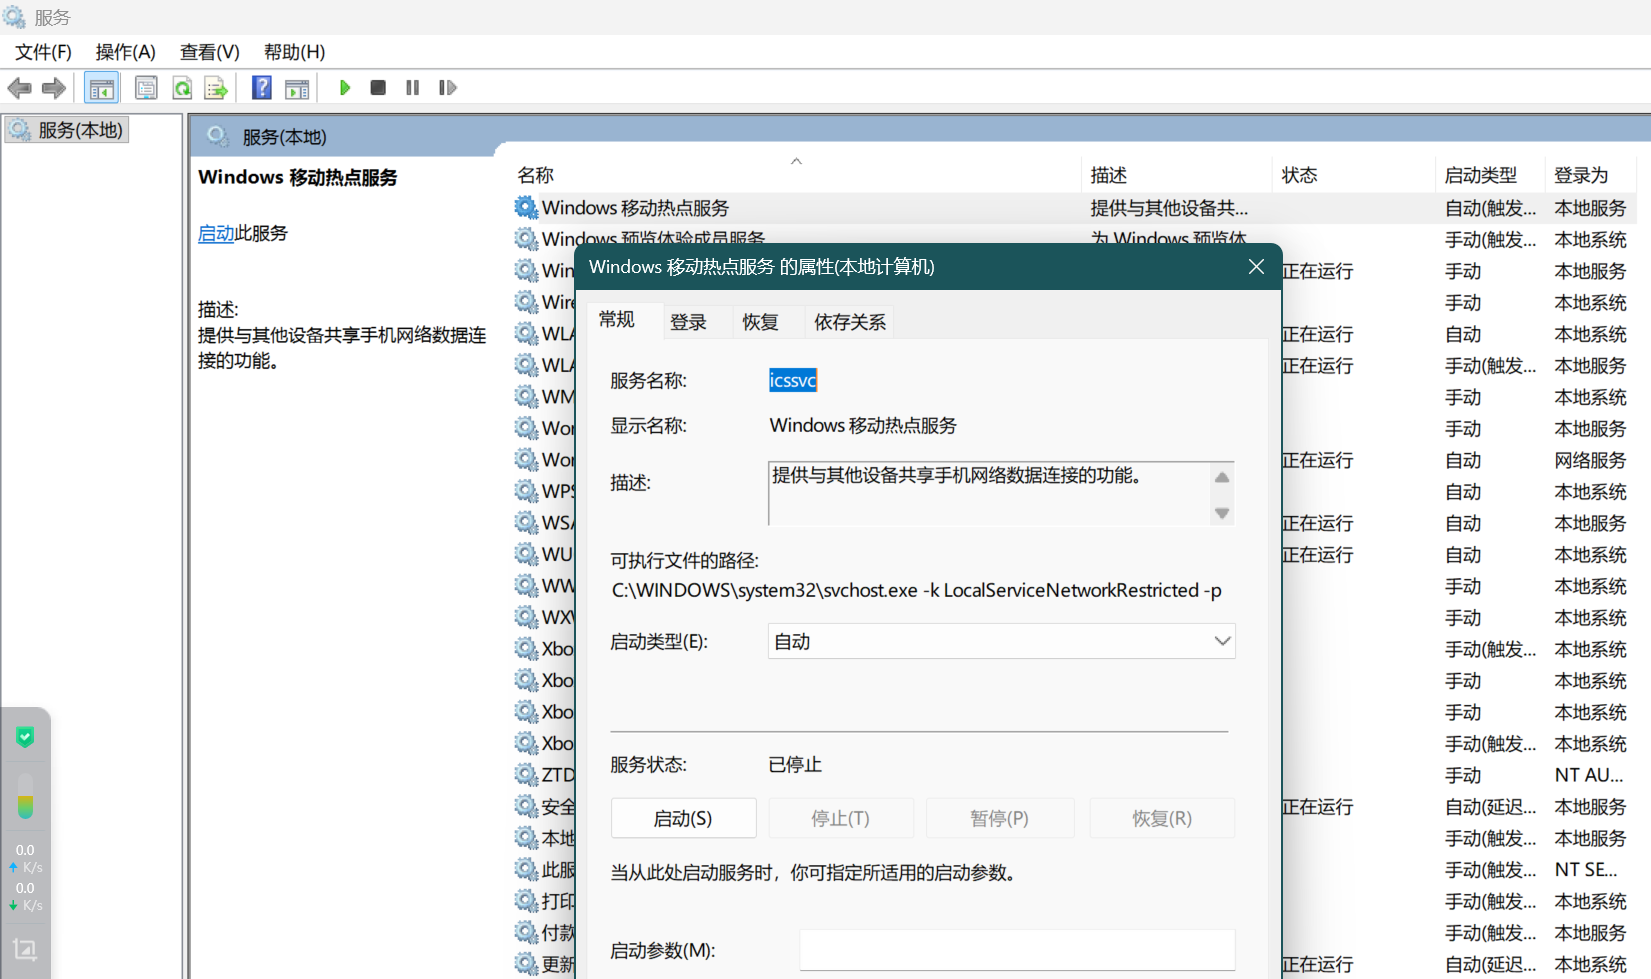Select Windows 移动热点服务 in the services list
This screenshot has height=979, width=1651.
tap(636, 208)
